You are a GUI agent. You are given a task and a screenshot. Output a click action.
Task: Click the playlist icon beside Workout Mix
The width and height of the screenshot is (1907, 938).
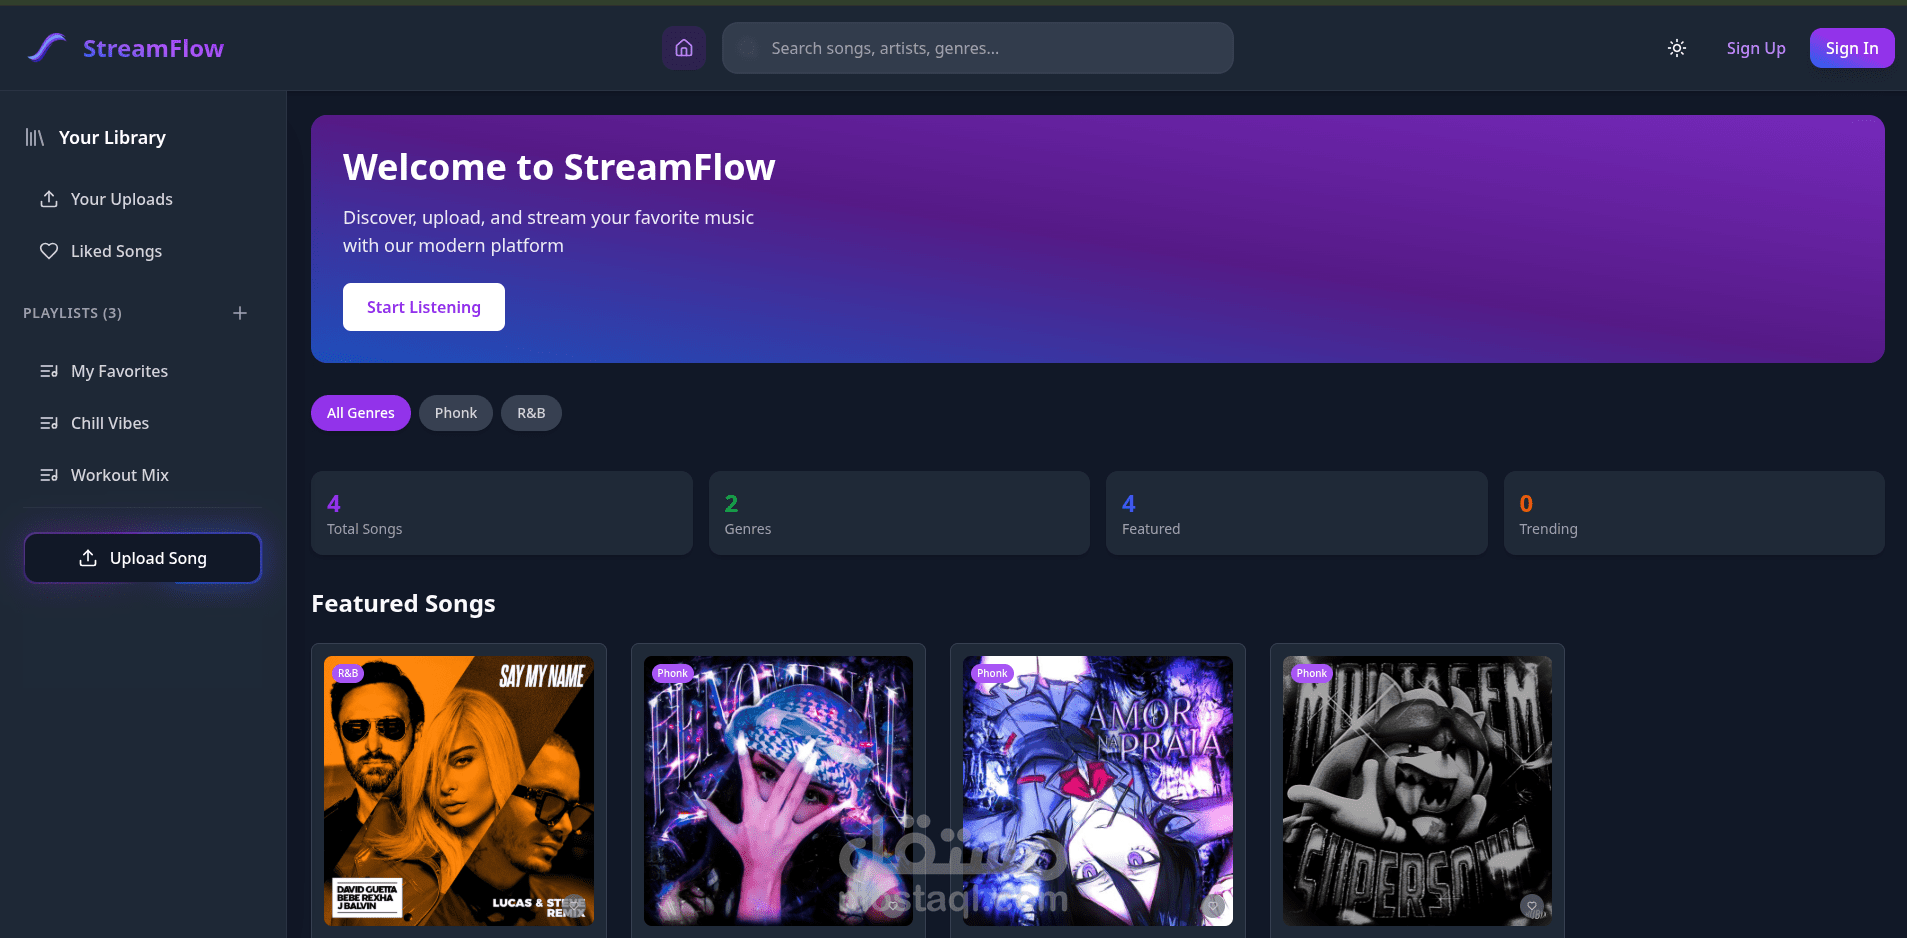[49, 475]
